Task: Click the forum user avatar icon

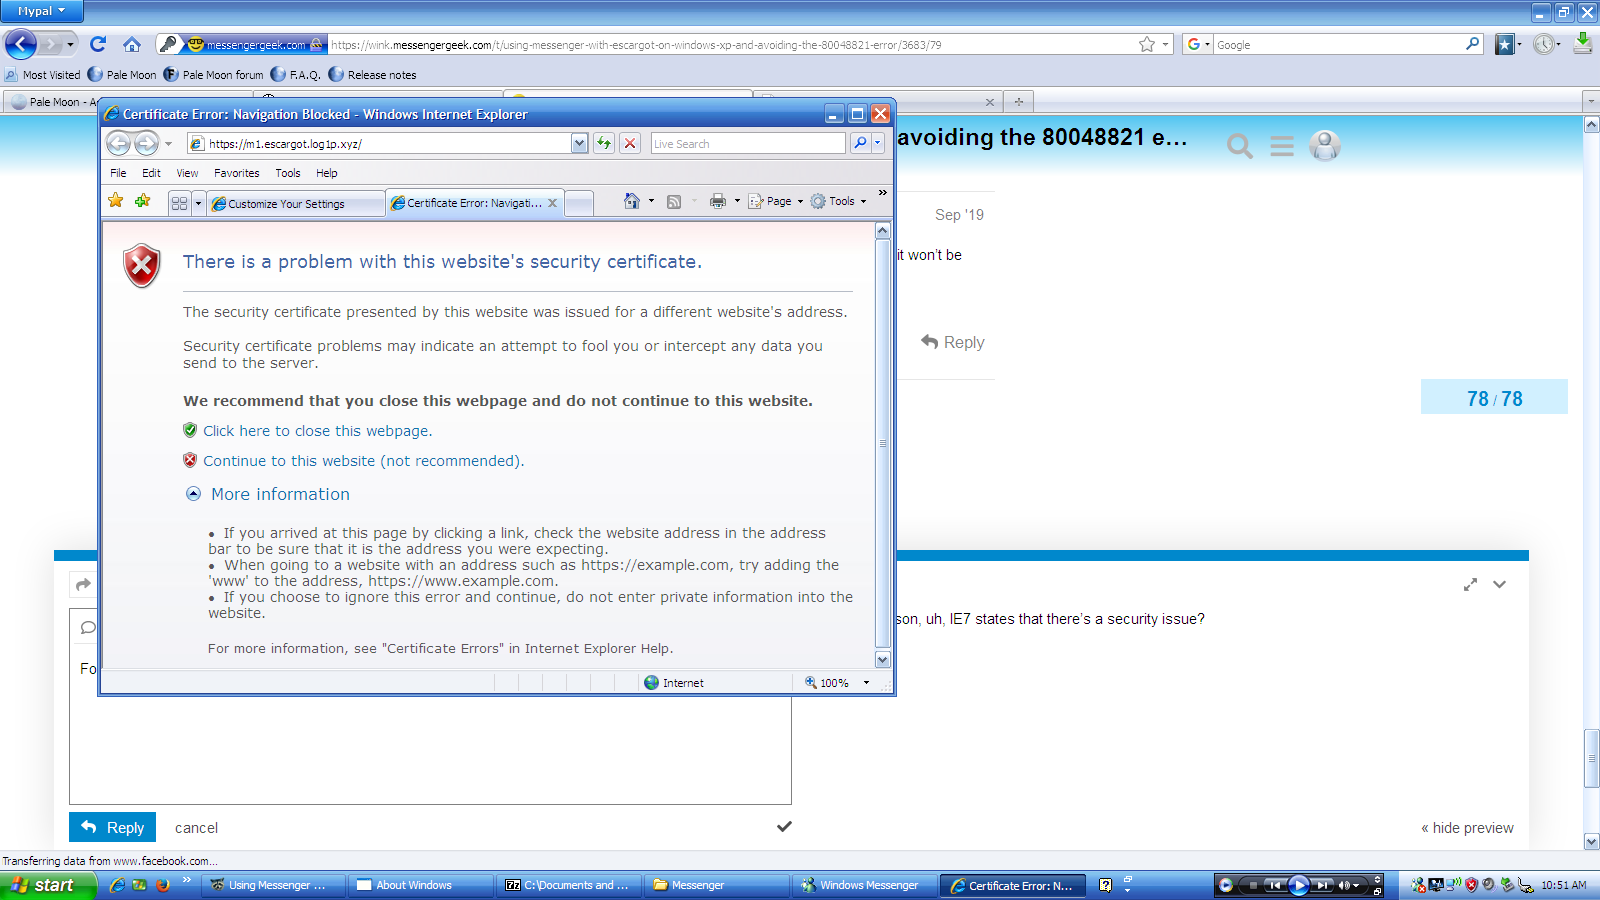Action: (x=1325, y=146)
